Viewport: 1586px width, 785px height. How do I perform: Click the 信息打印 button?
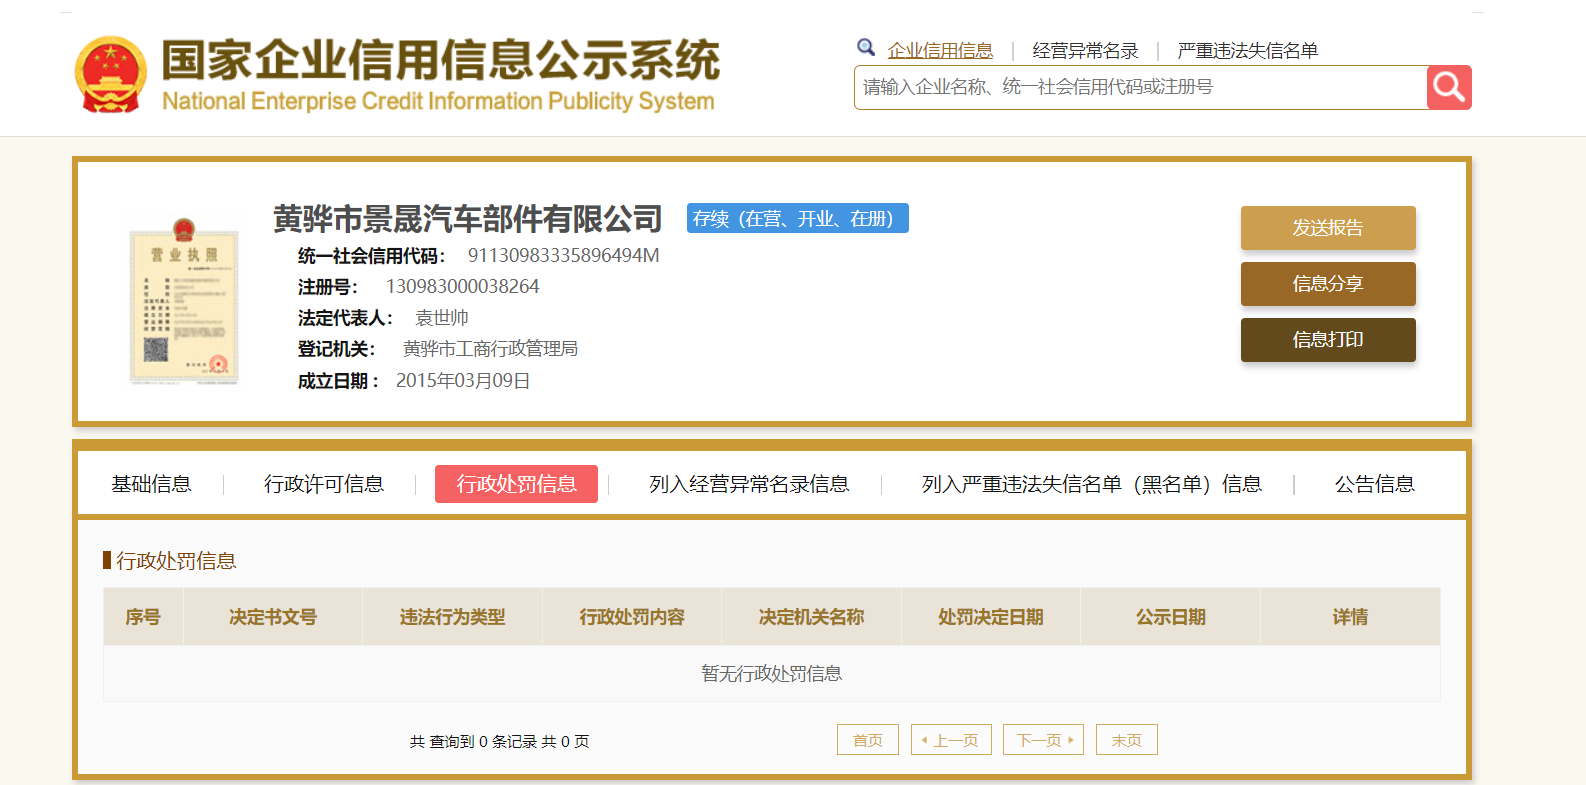click(x=1328, y=340)
